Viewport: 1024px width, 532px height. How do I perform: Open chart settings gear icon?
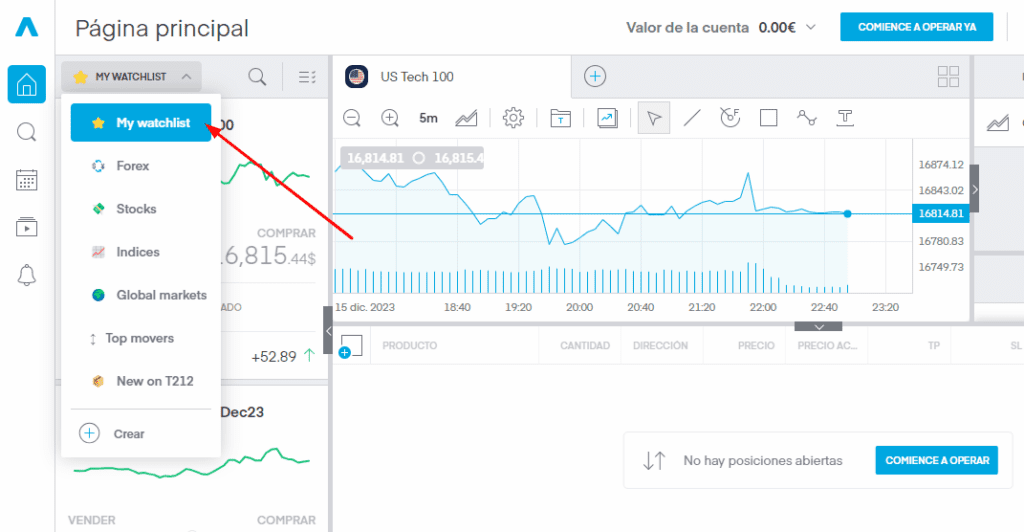click(x=513, y=118)
